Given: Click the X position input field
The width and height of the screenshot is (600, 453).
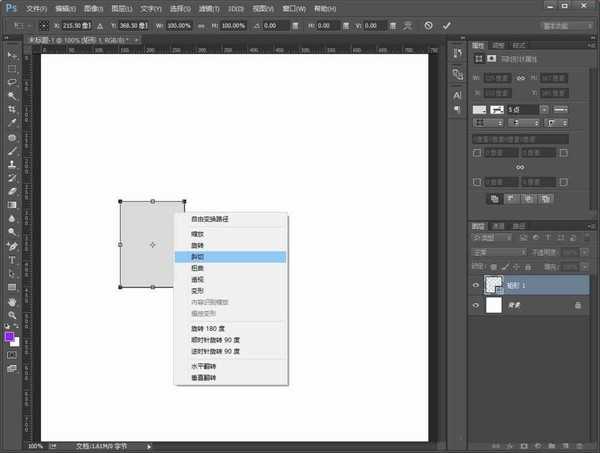Looking at the screenshot, I should click(x=77, y=25).
